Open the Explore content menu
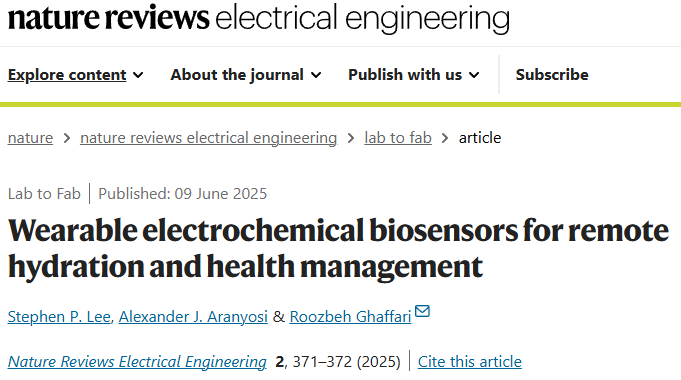 tap(76, 75)
